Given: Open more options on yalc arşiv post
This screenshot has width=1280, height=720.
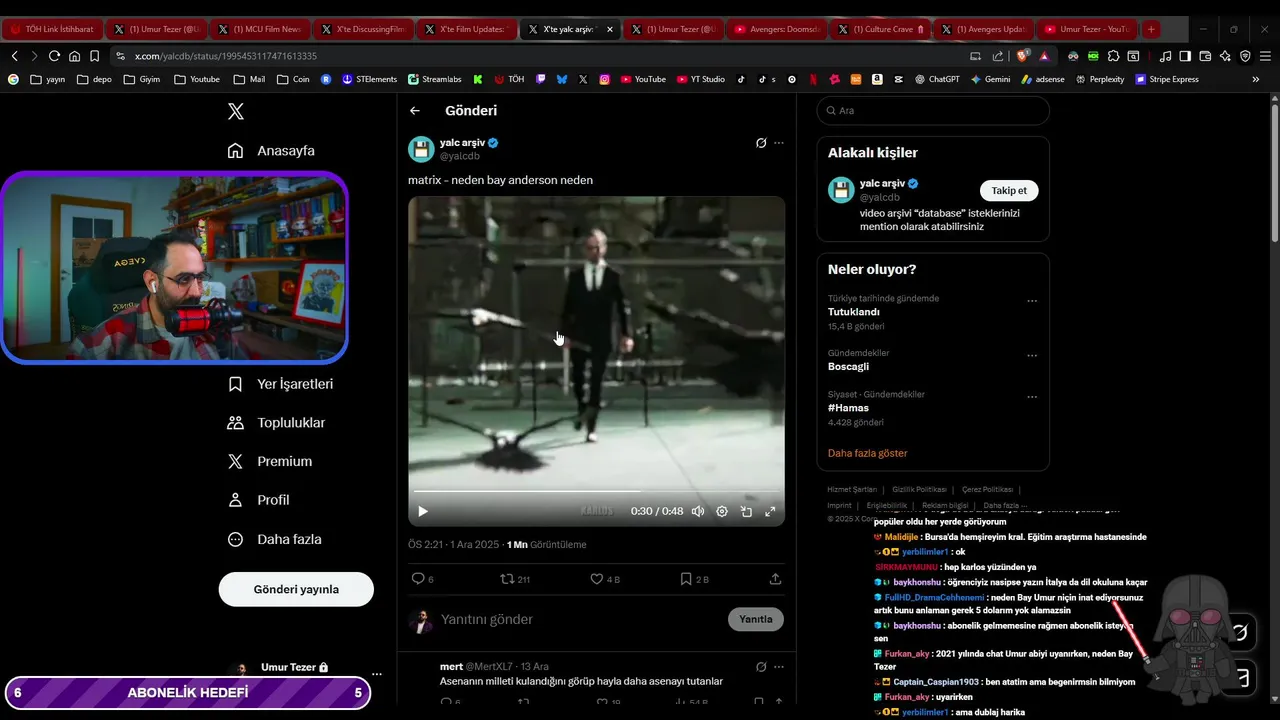Looking at the screenshot, I should [779, 143].
